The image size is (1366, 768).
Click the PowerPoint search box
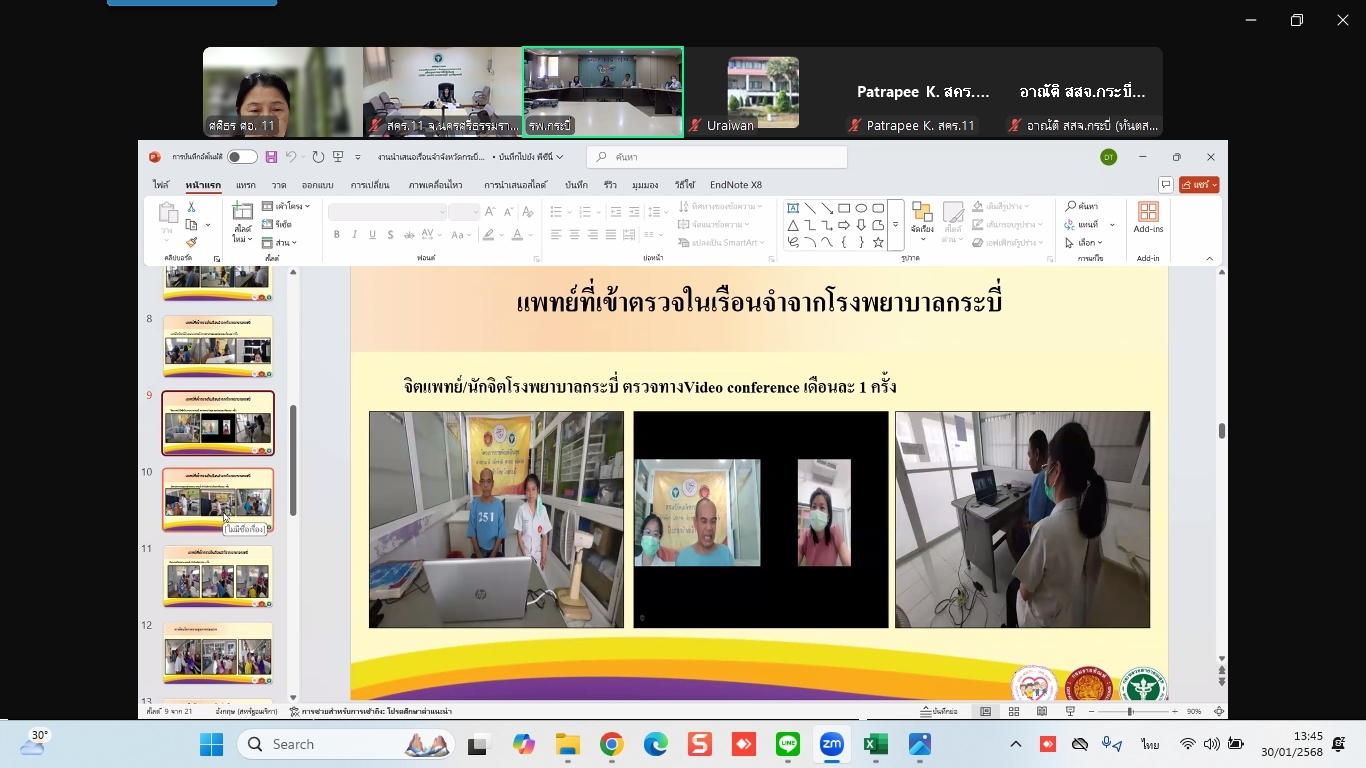pos(717,157)
